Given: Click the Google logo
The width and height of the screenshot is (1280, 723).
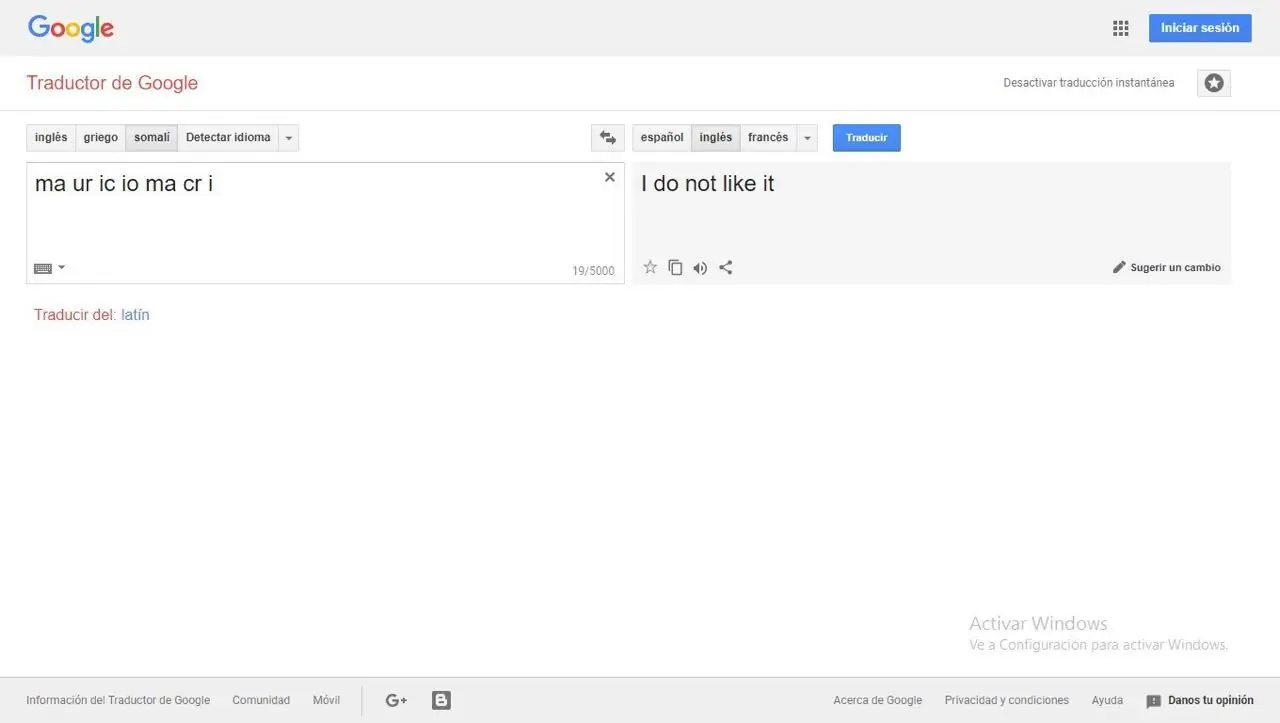Looking at the screenshot, I should [71, 28].
